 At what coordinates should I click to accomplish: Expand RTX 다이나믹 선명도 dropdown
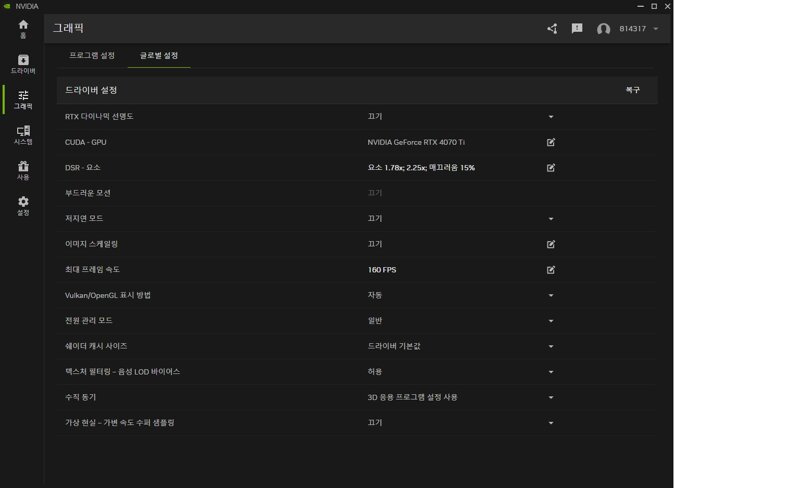[551, 117]
